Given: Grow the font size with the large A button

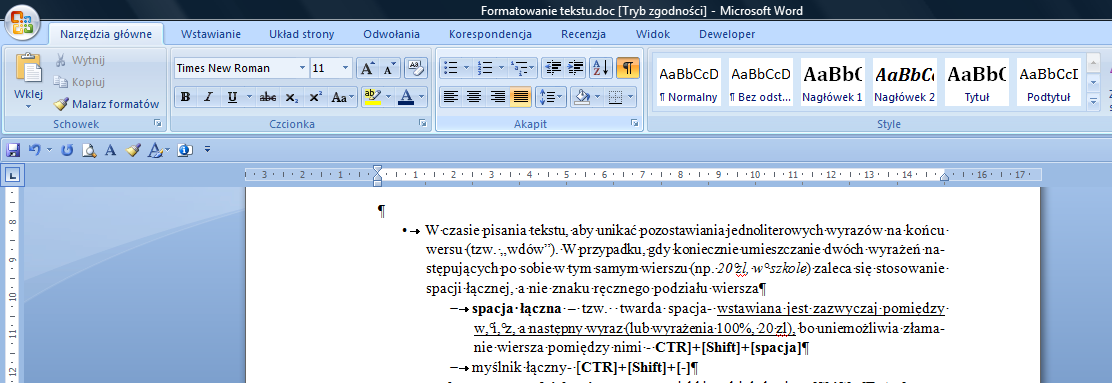Looking at the screenshot, I should [367, 68].
